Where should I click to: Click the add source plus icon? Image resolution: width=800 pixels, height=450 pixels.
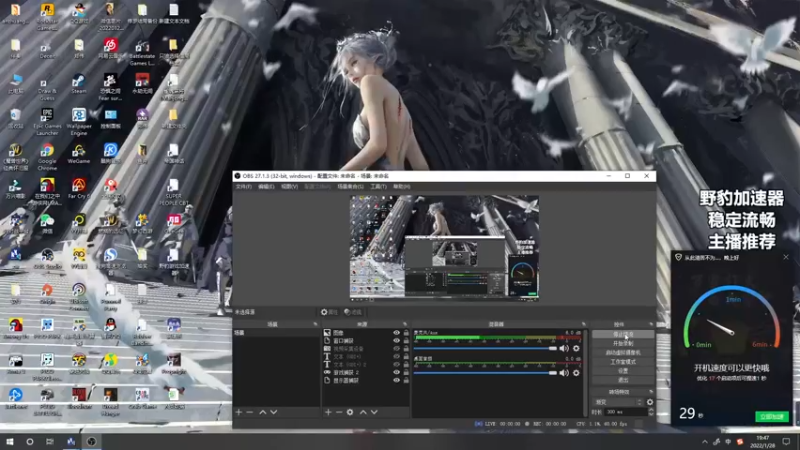point(327,412)
